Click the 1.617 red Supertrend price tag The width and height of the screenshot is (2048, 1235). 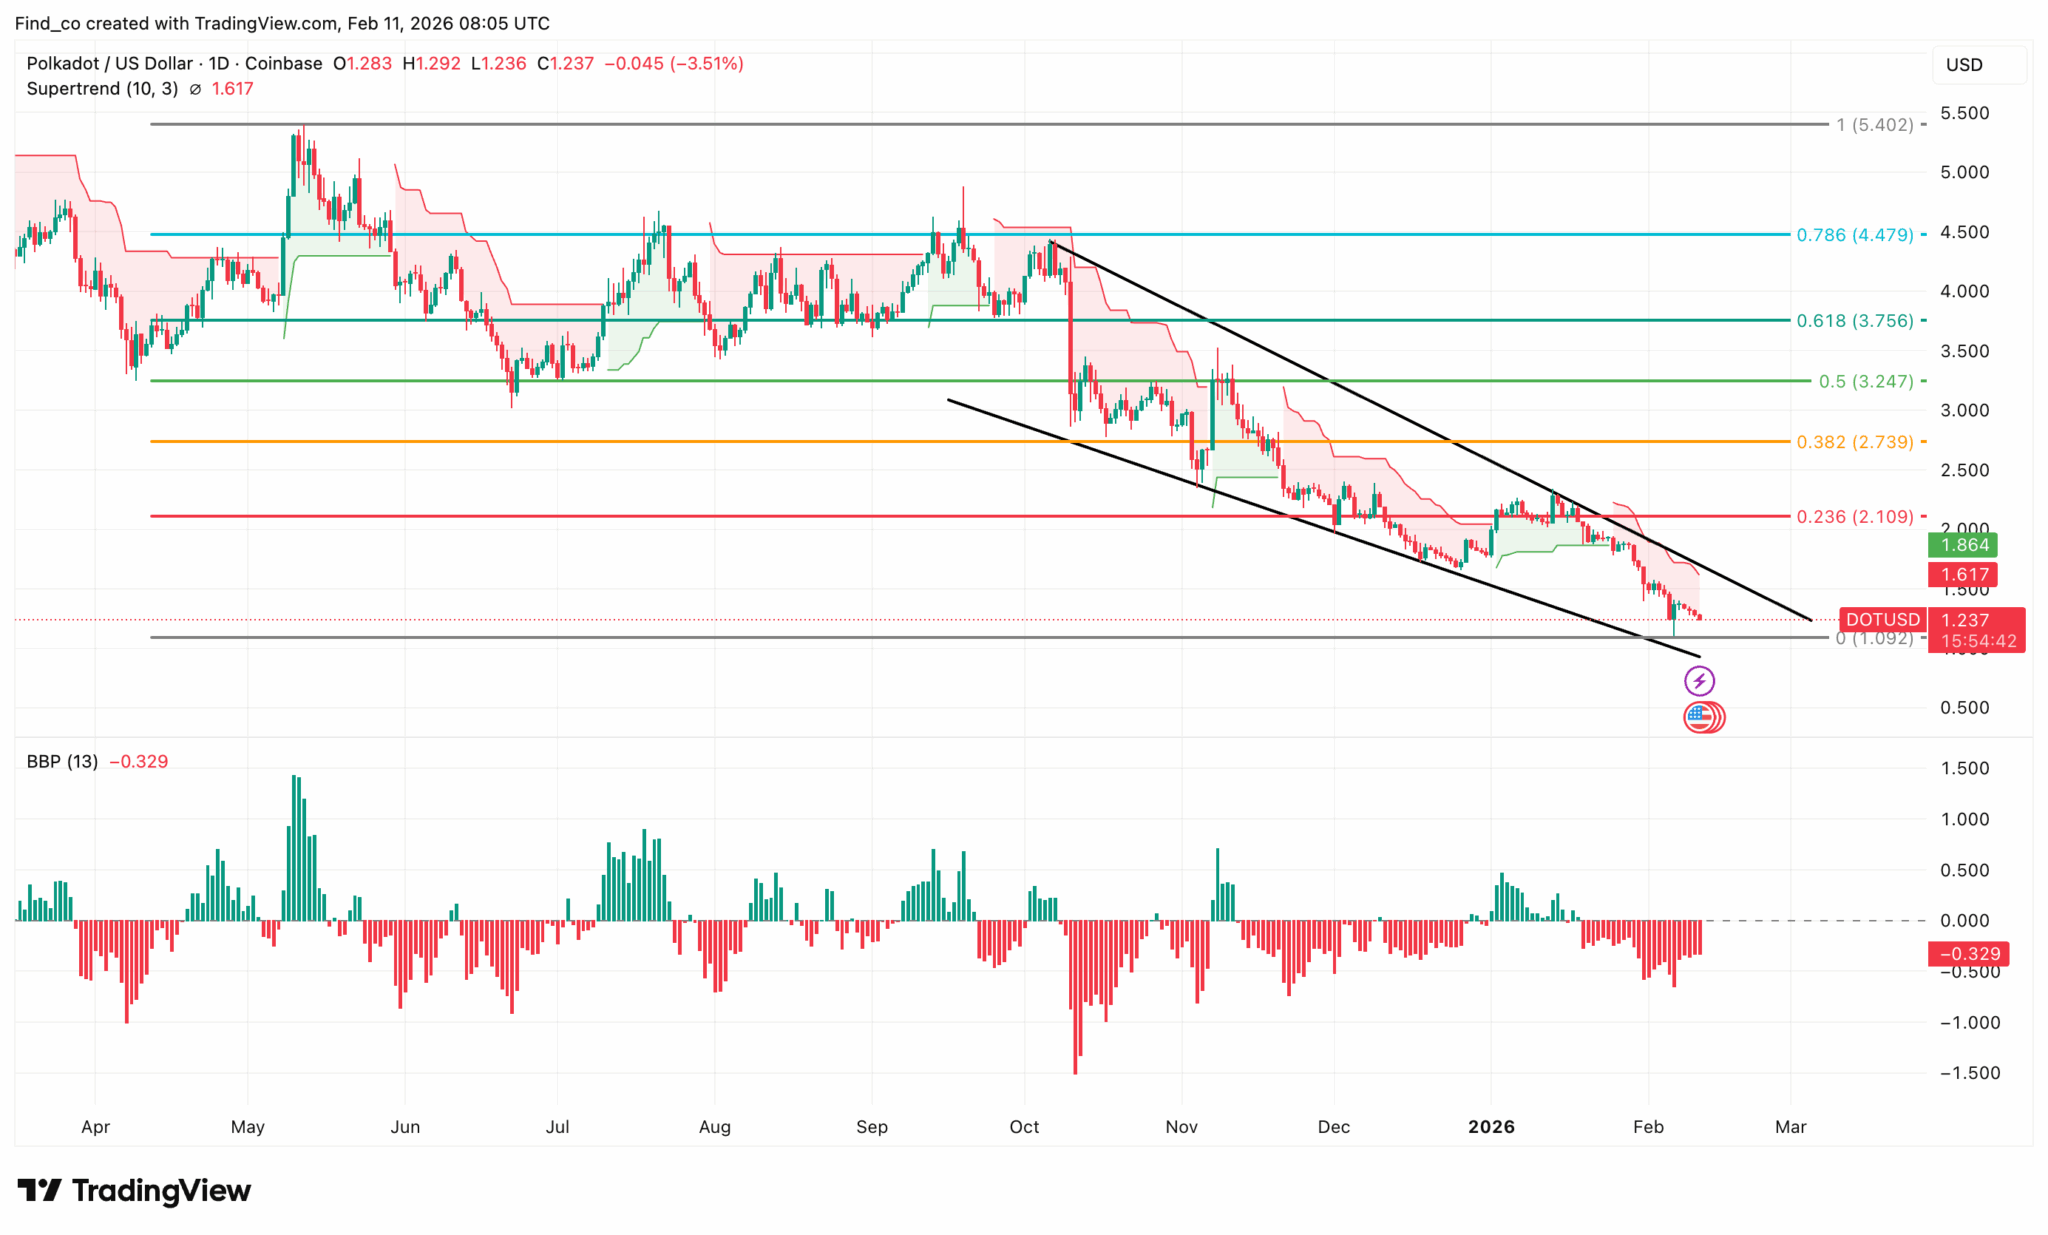[1964, 575]
